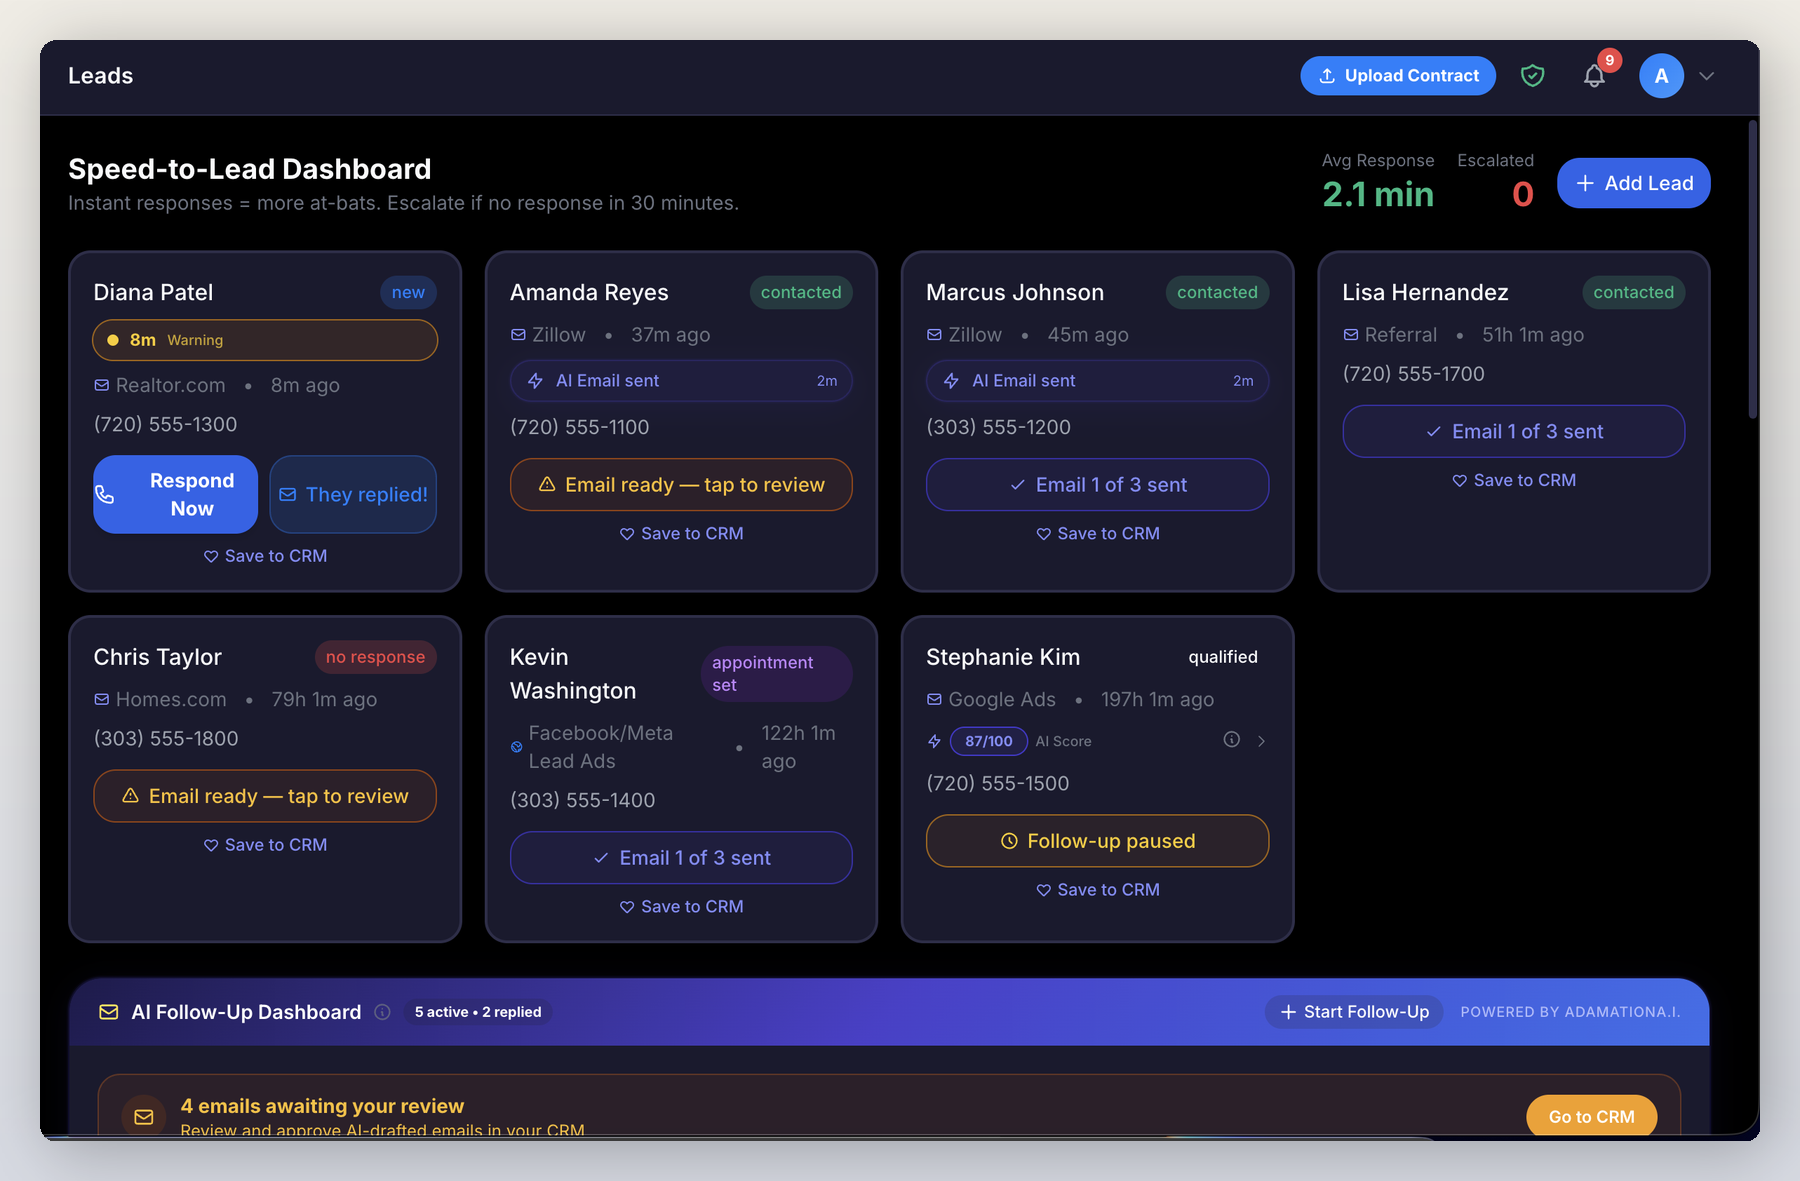Open the profile avatar marked A
This screenshot has width=1800, height=1181.
[x=1660, y=75]
